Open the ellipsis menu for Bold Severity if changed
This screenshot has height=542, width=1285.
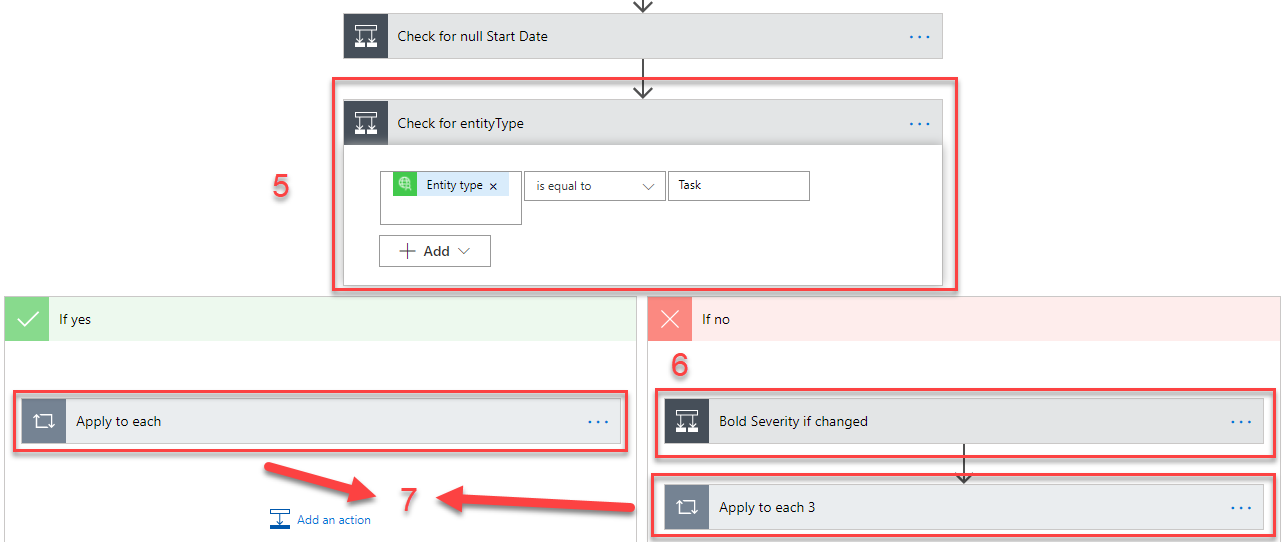[x=1241, y=421]
